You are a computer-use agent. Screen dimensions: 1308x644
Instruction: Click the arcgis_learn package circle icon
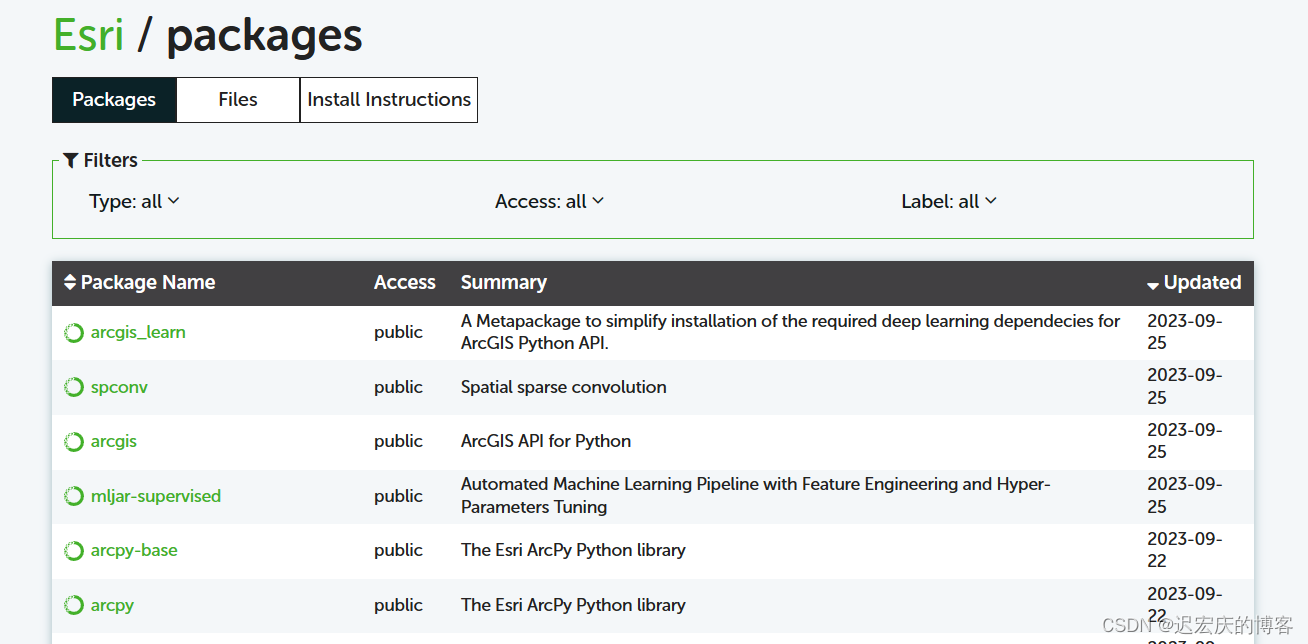click(74, 333)
